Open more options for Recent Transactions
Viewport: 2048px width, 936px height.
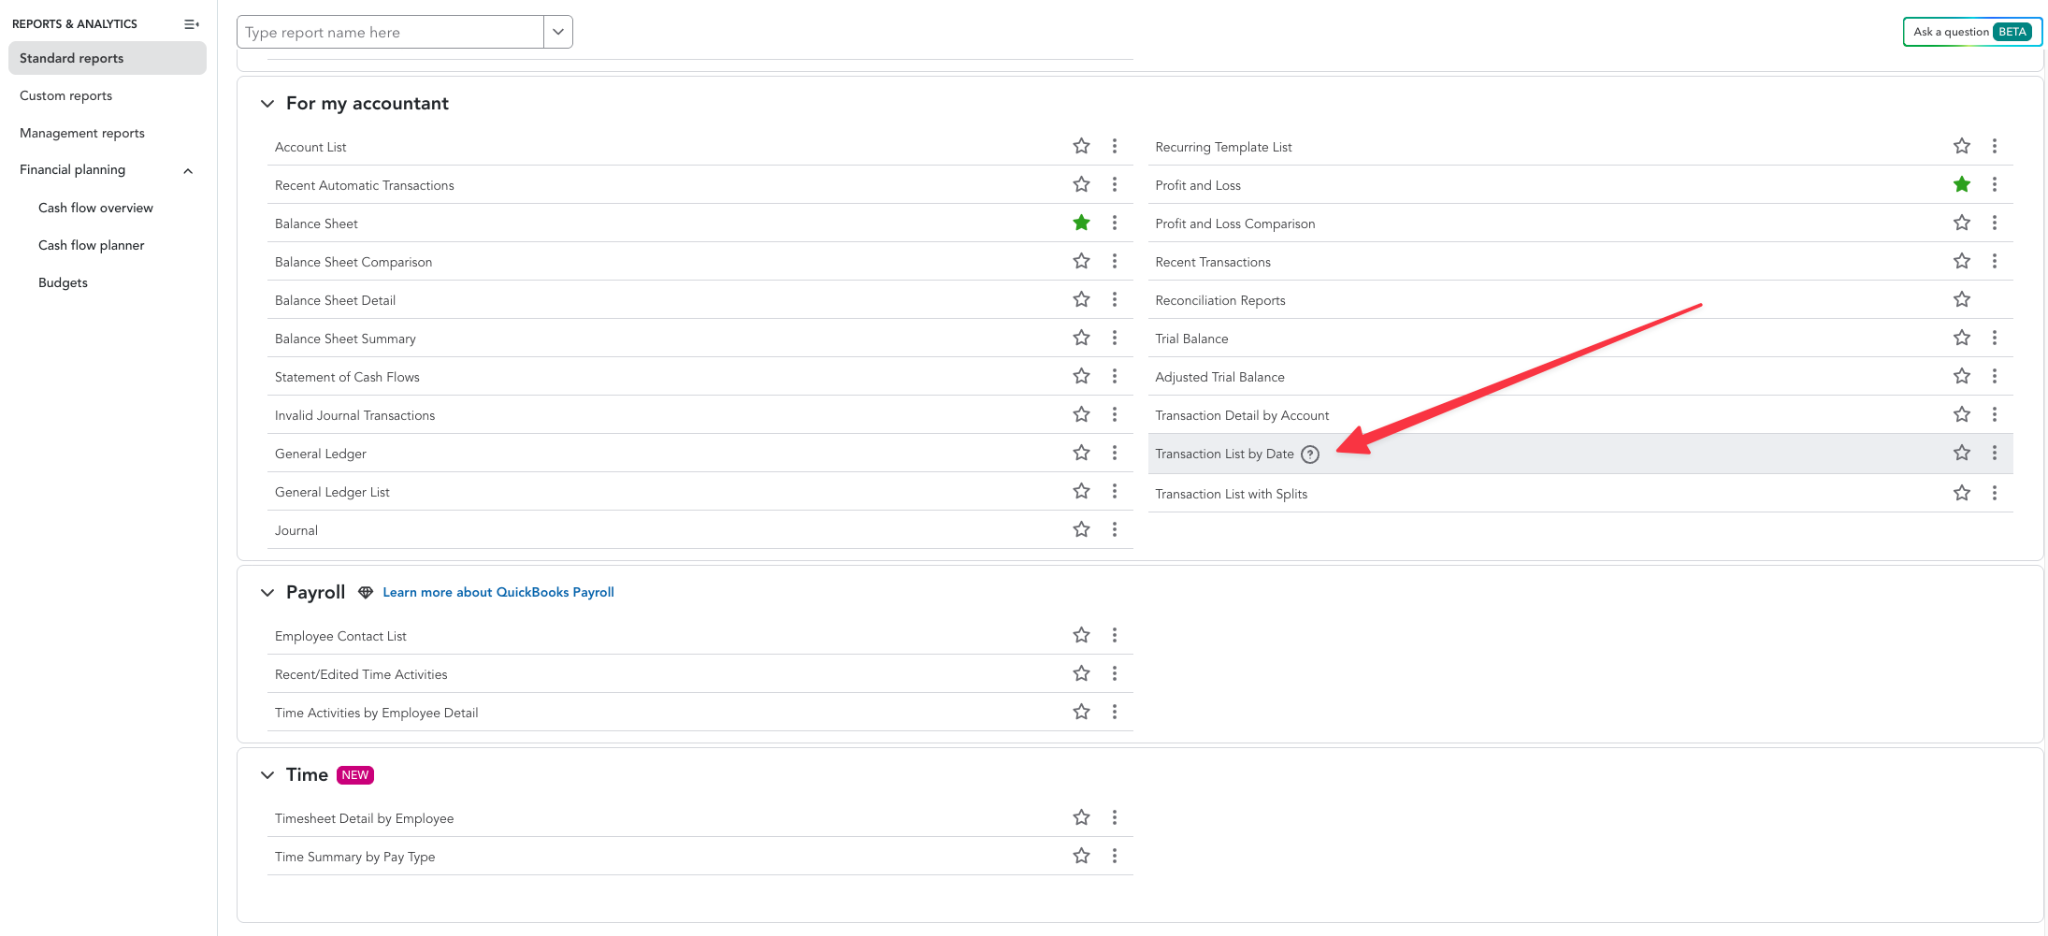(x=1994, y=261)
